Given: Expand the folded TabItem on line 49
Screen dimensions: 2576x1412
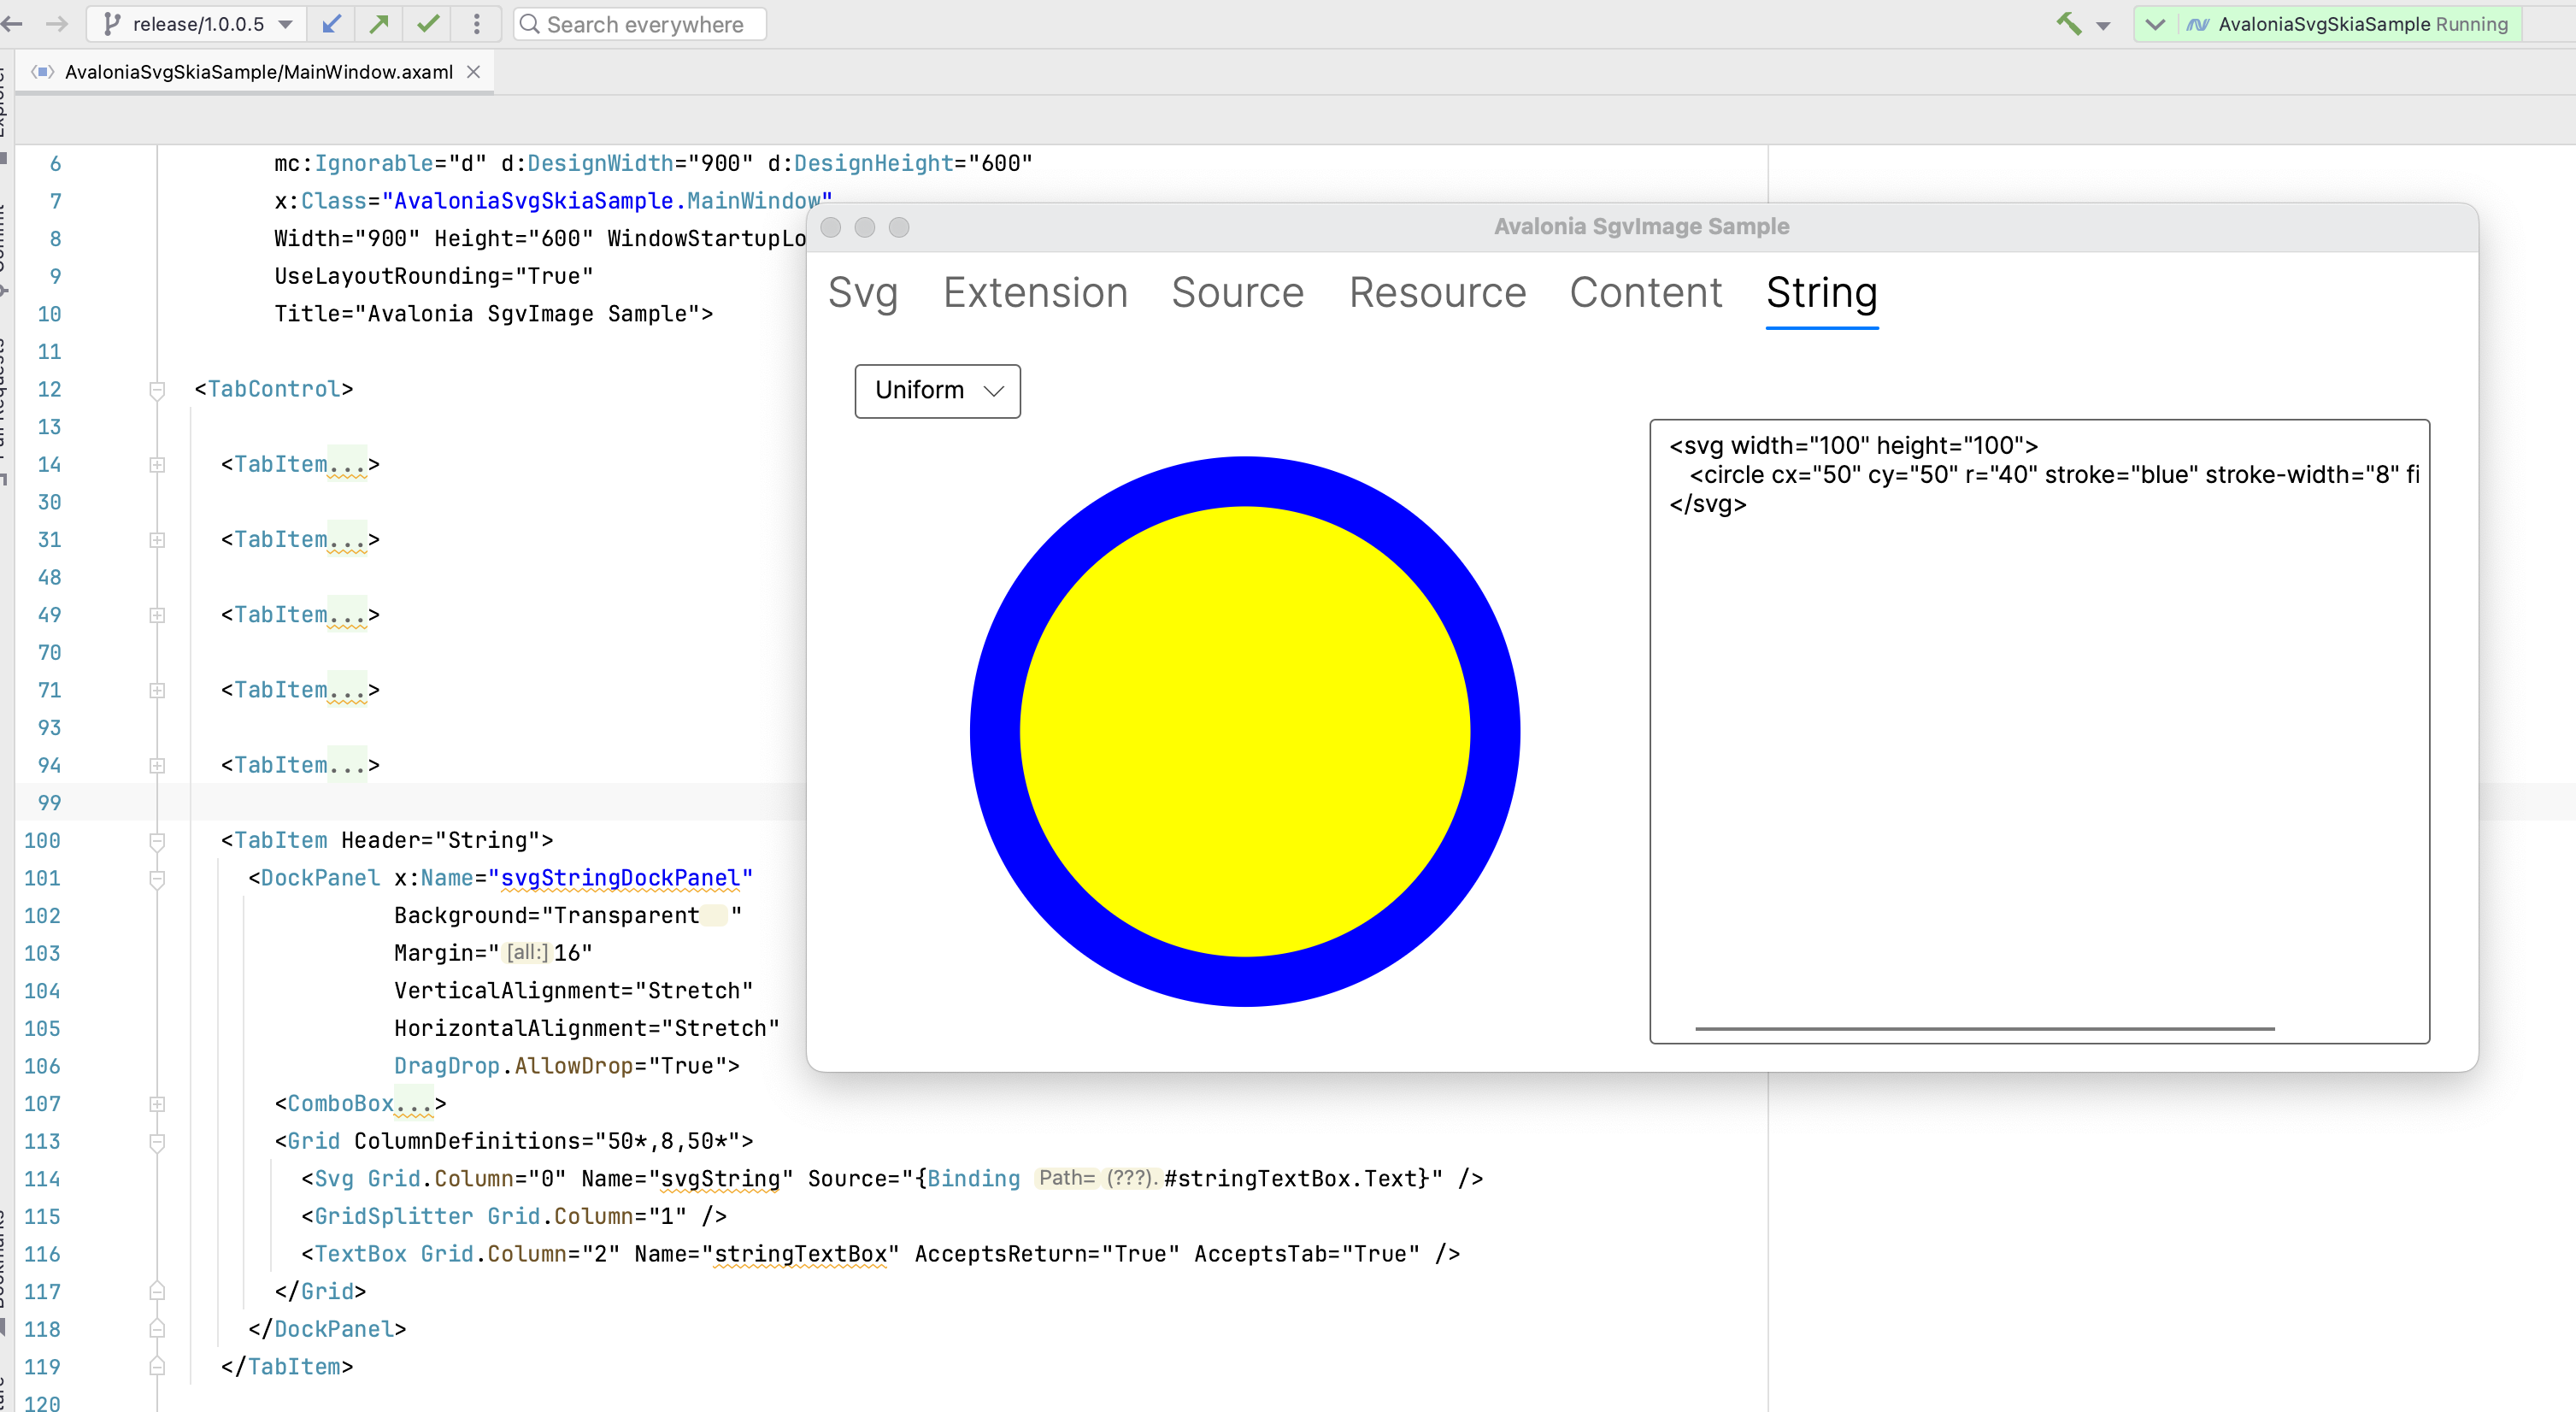Looking at the screenshot, I should coord(157,615).
